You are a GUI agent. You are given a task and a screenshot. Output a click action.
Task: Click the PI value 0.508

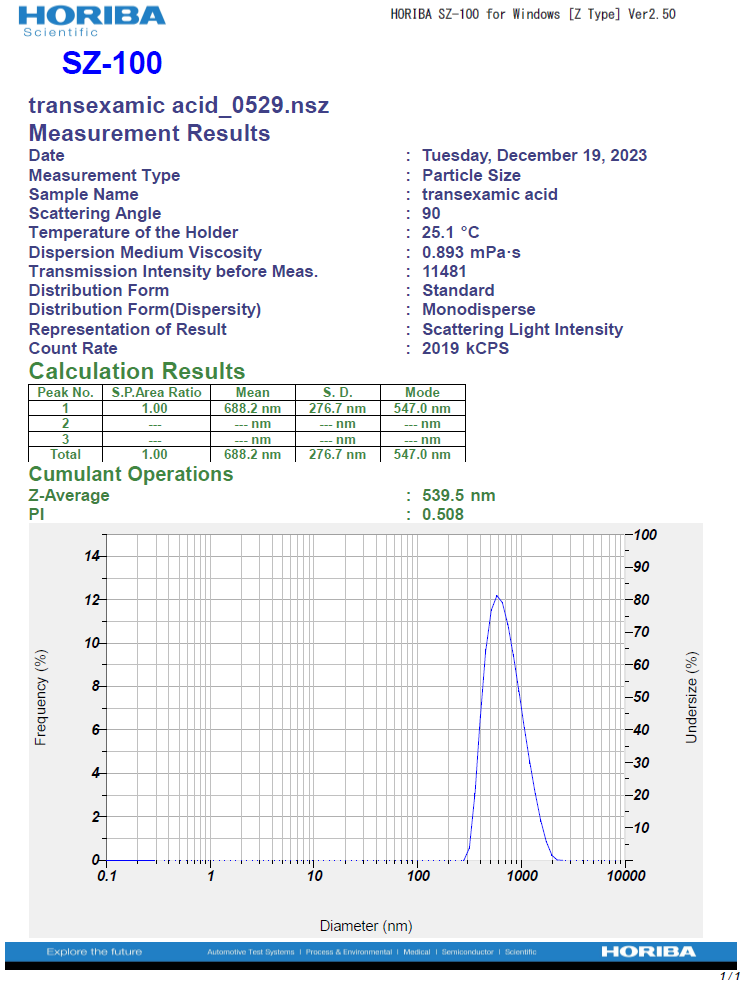click(443, 514)
